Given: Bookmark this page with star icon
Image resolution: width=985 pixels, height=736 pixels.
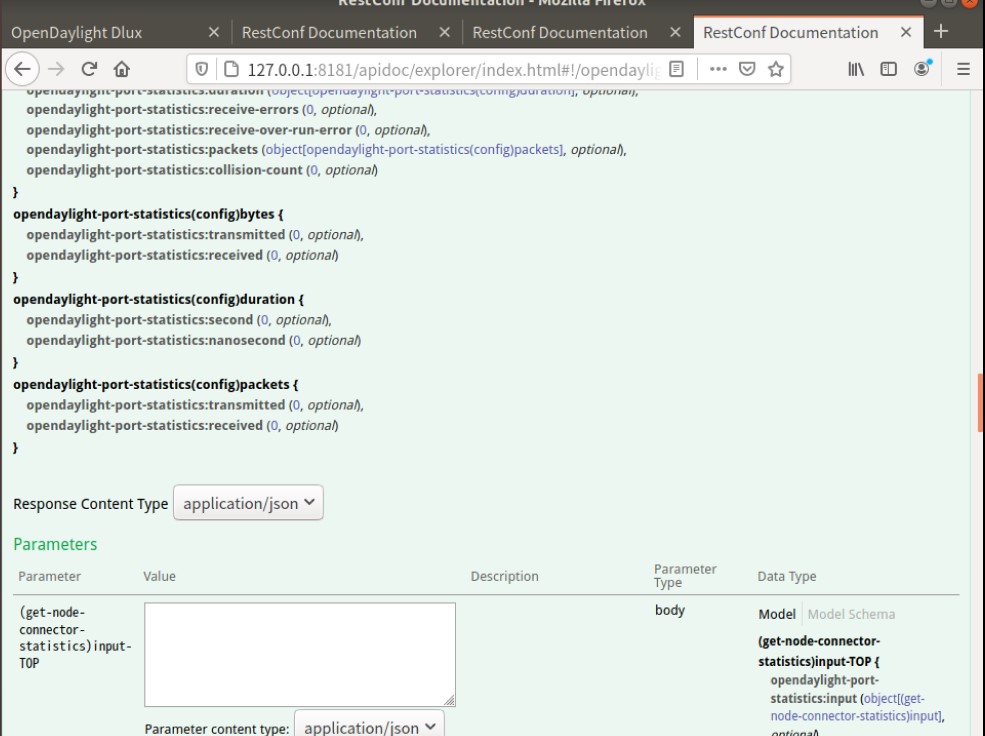Looking at the screenshot, I should click(x=776, y=69).
